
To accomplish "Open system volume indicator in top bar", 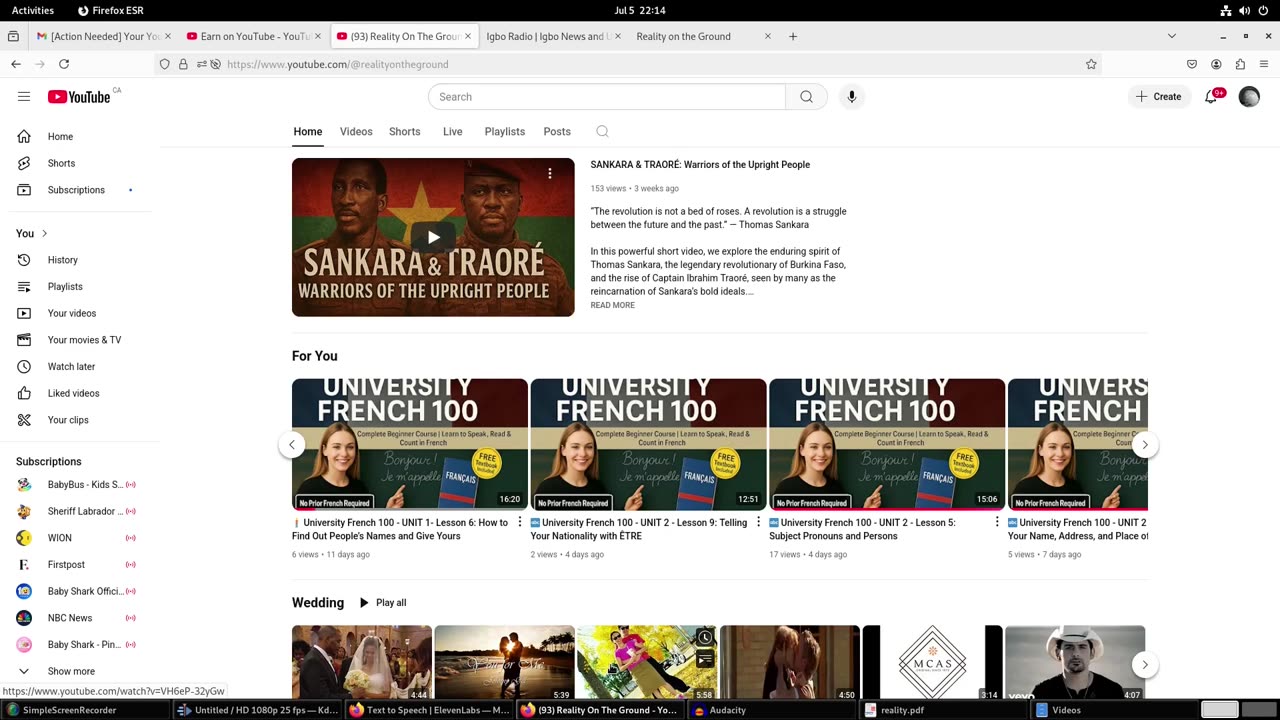I will click(x=1245, y=10).
